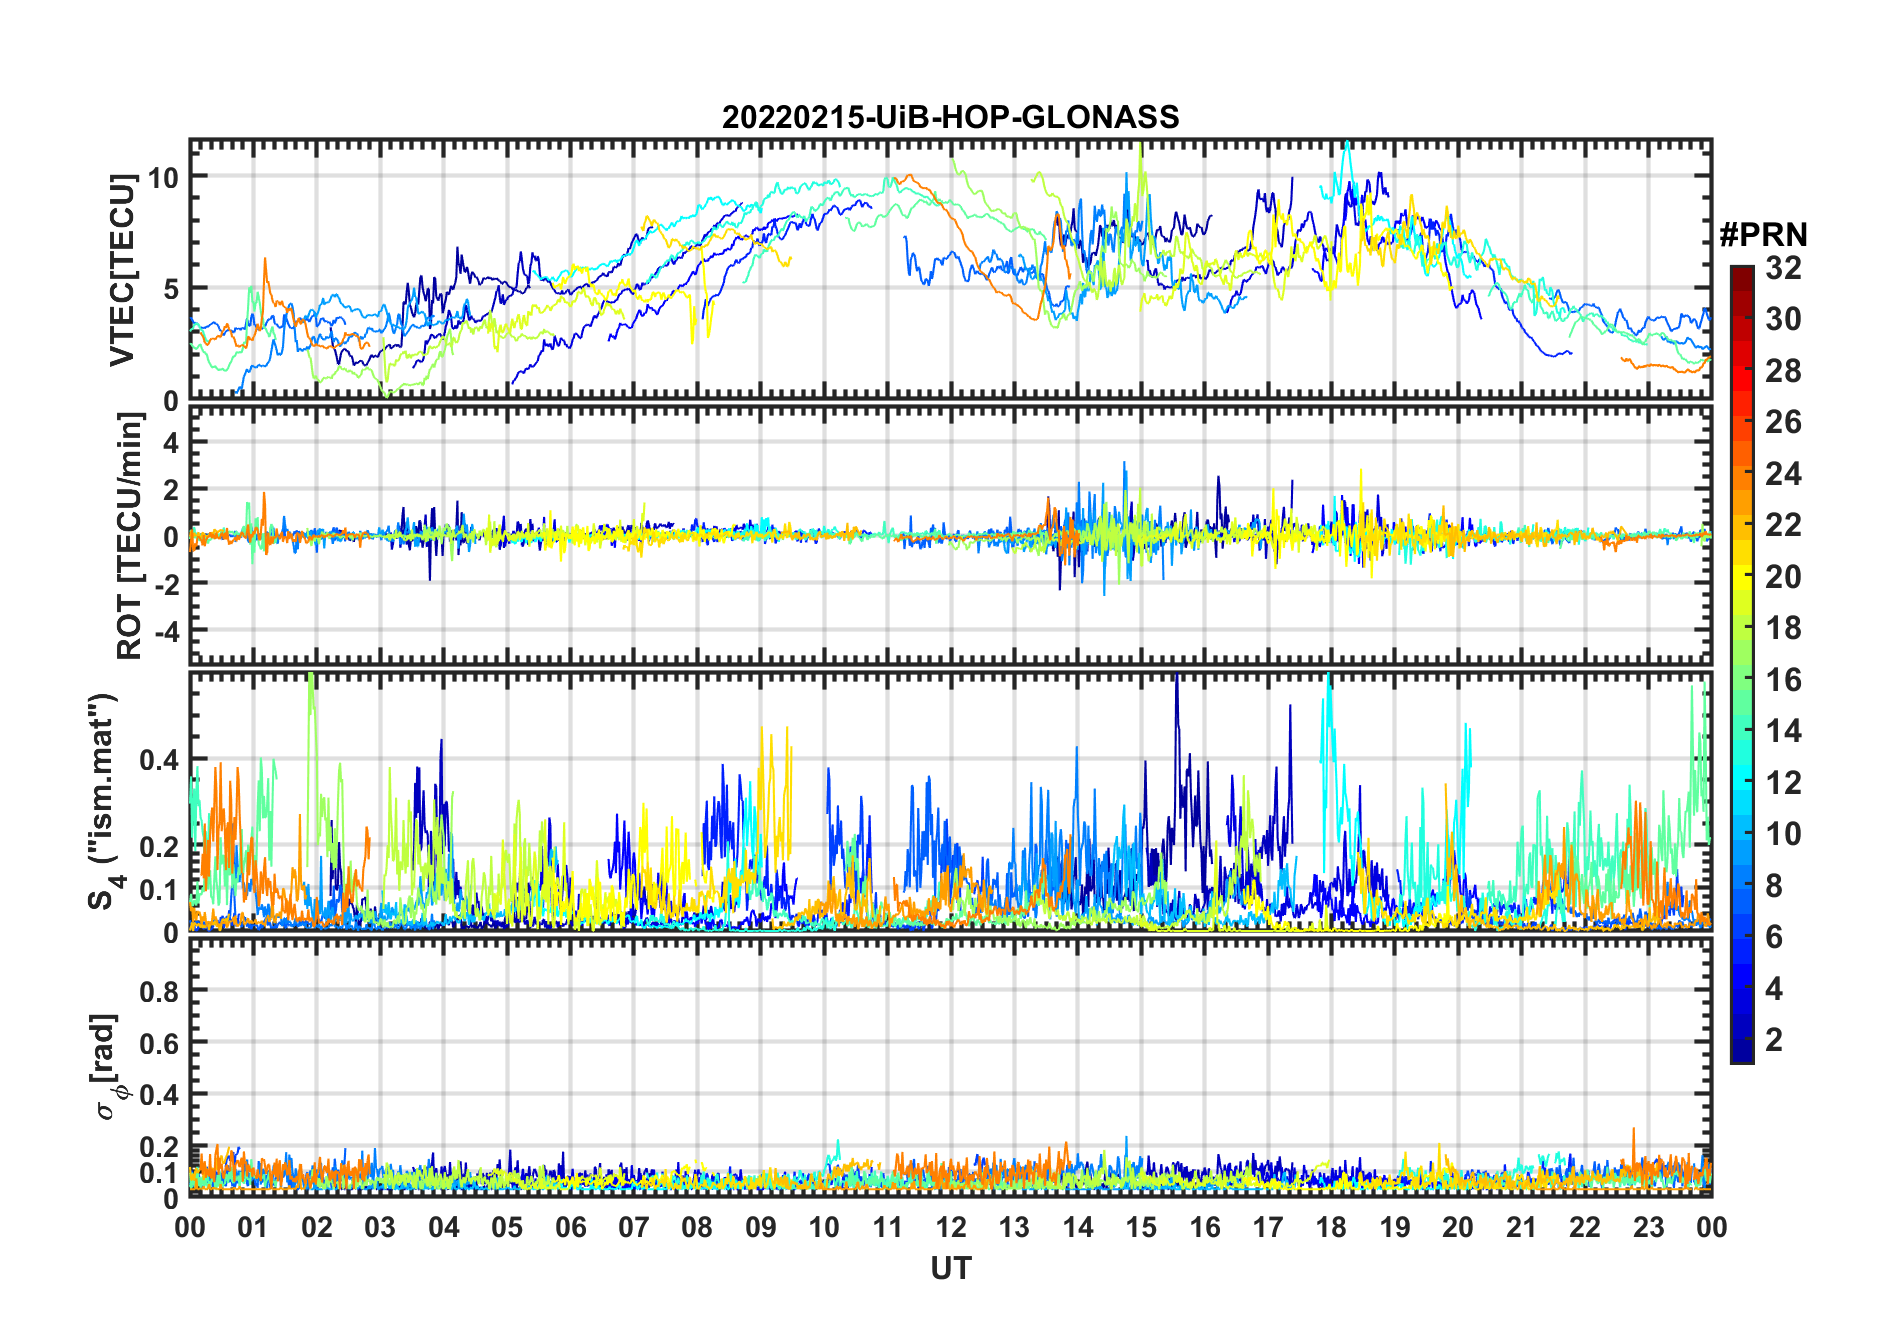Image resolution: width=1902 pixels, height=1330 pixels.
Task: Select the VTEC[TECU] y-axis label
Action: coord(123,270)
